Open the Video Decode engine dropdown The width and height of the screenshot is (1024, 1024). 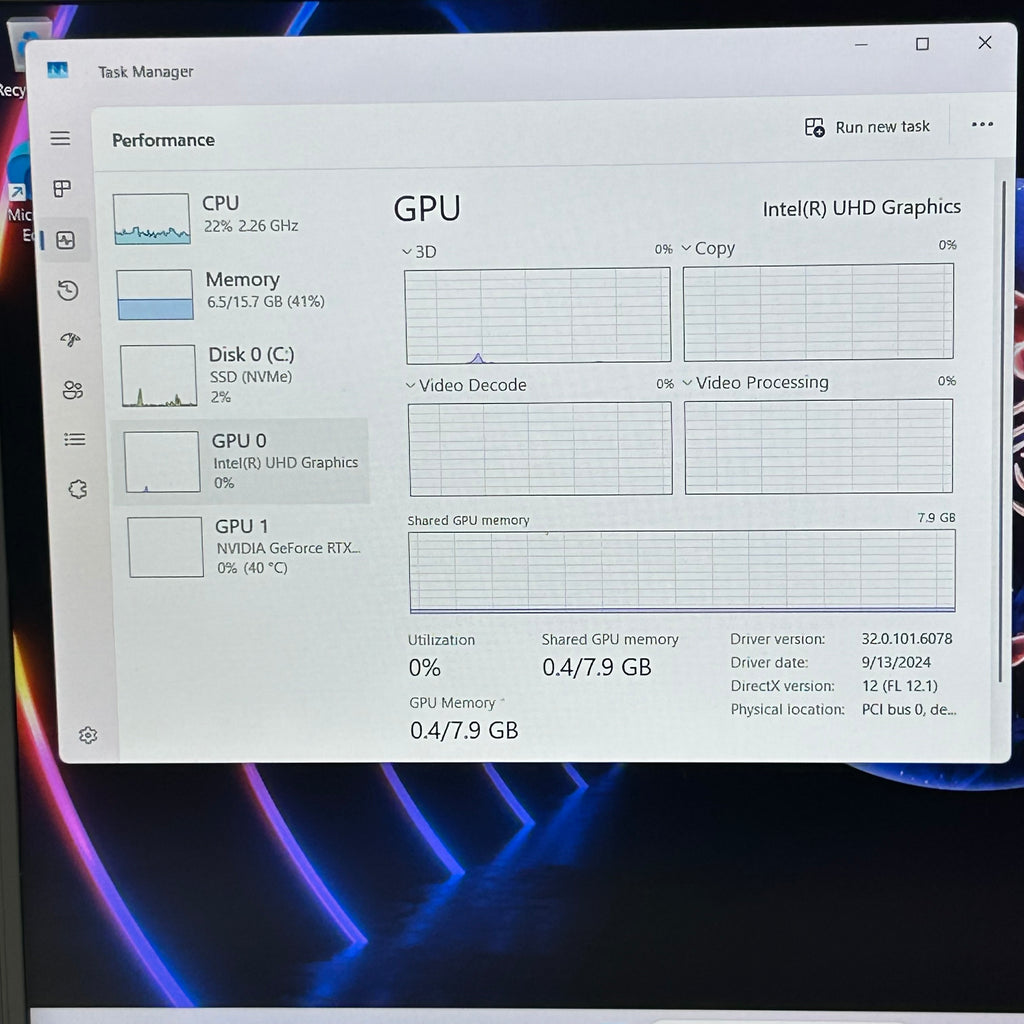[x=411, y=385]
